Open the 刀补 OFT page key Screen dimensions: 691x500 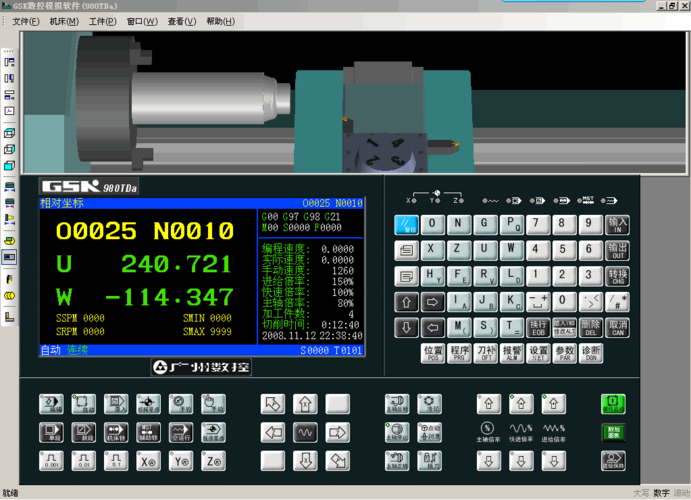point(486,353)
